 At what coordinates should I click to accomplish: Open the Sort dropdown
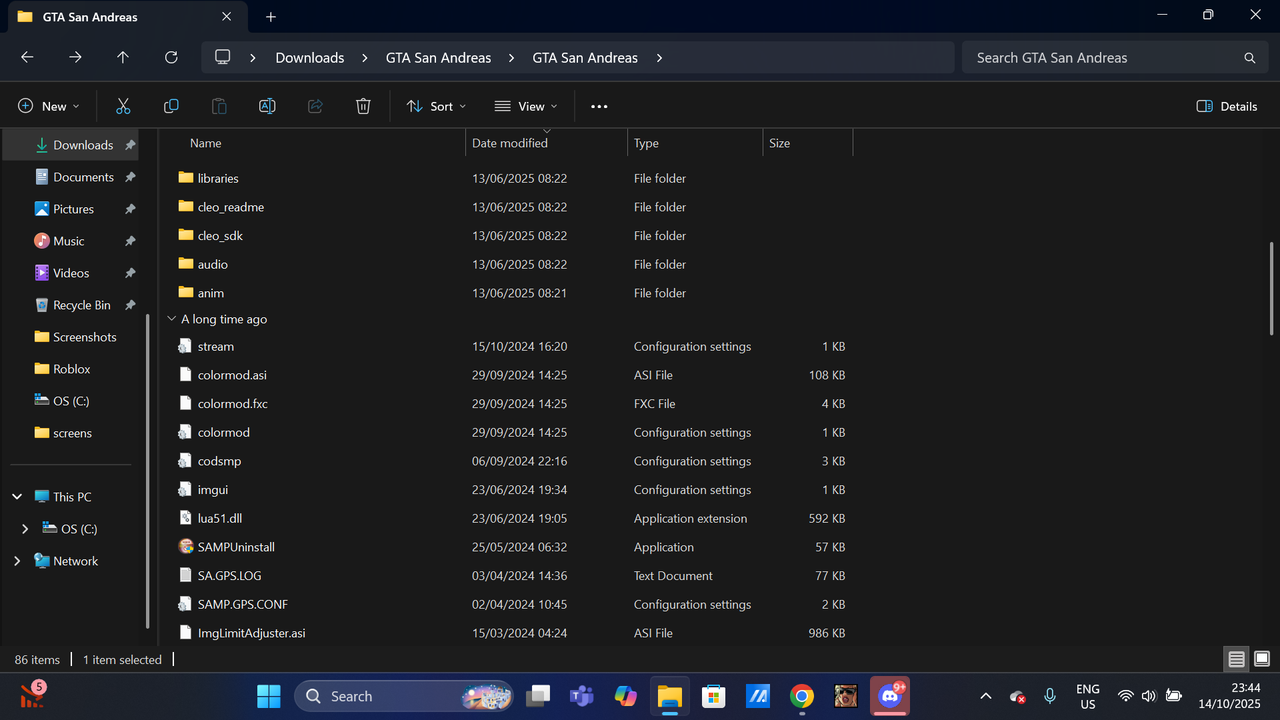436,106
